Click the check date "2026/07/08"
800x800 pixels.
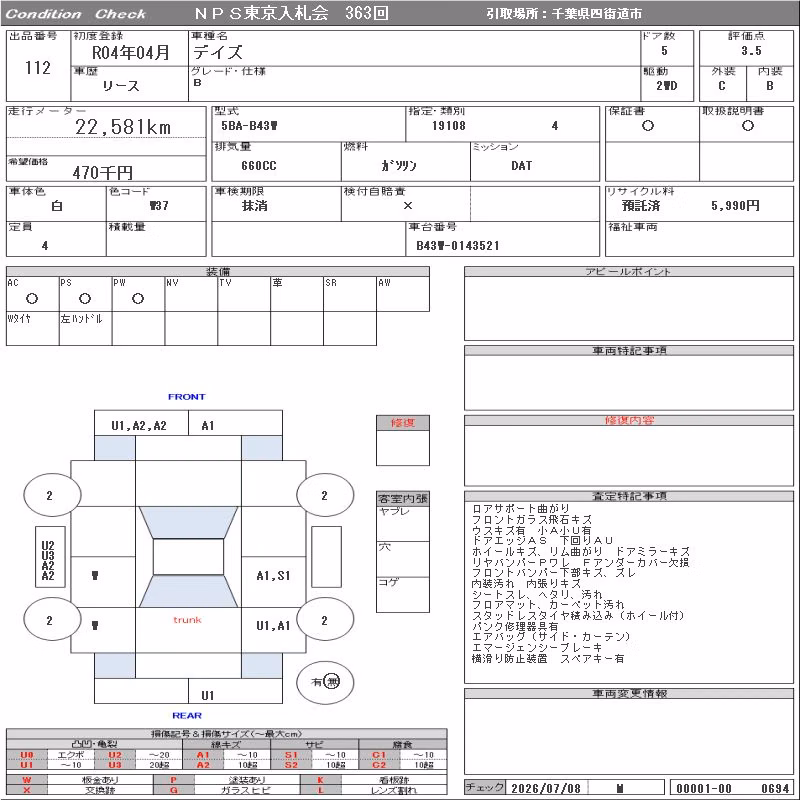click(x=546, y=788)
